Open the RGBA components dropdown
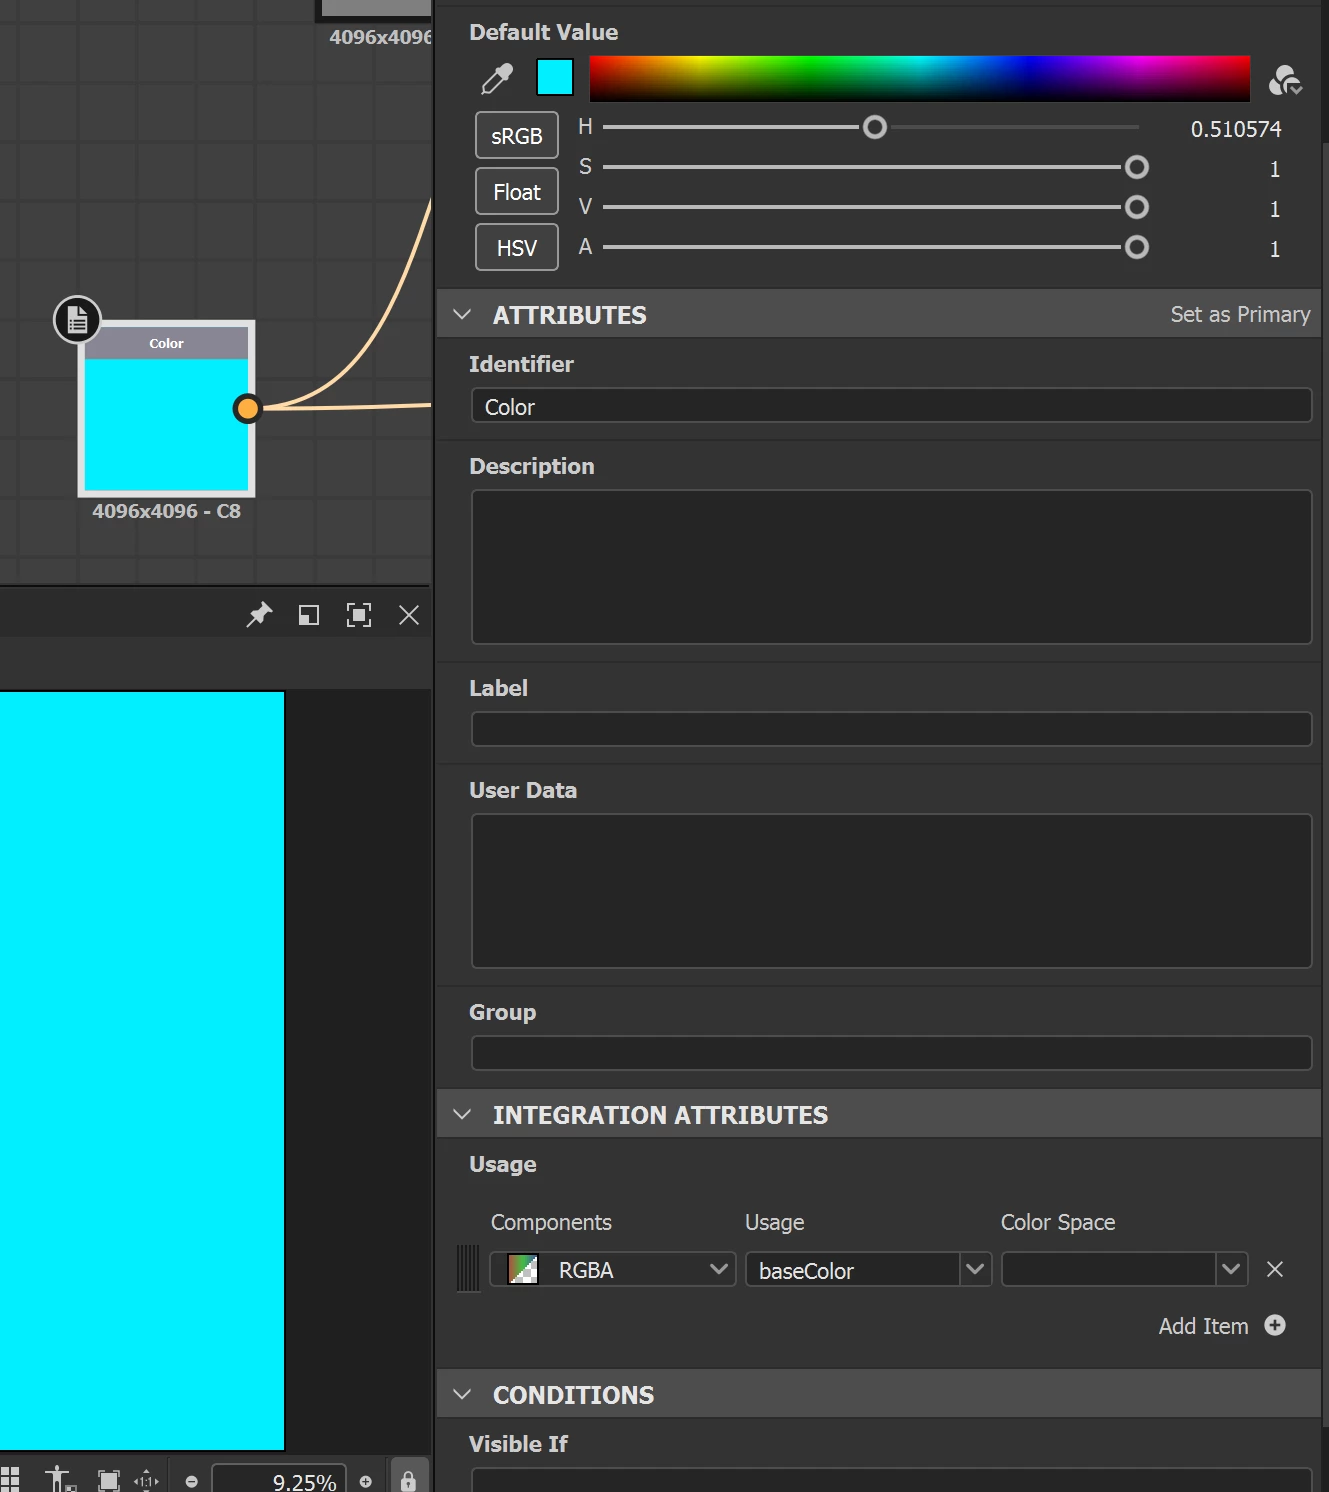1329x1492 pixels. coord(613,1269)
